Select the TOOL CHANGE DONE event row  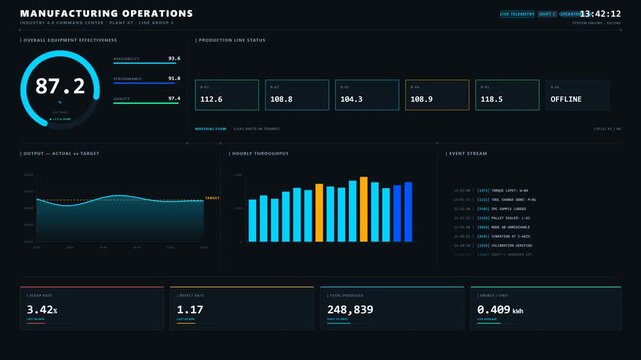tap(495, 200)
